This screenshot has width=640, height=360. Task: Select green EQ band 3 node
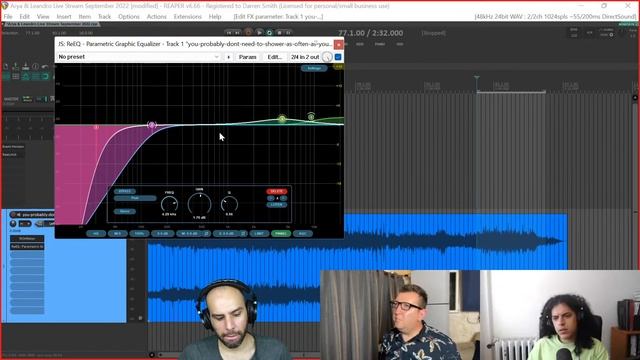click(x=282, y=119)
